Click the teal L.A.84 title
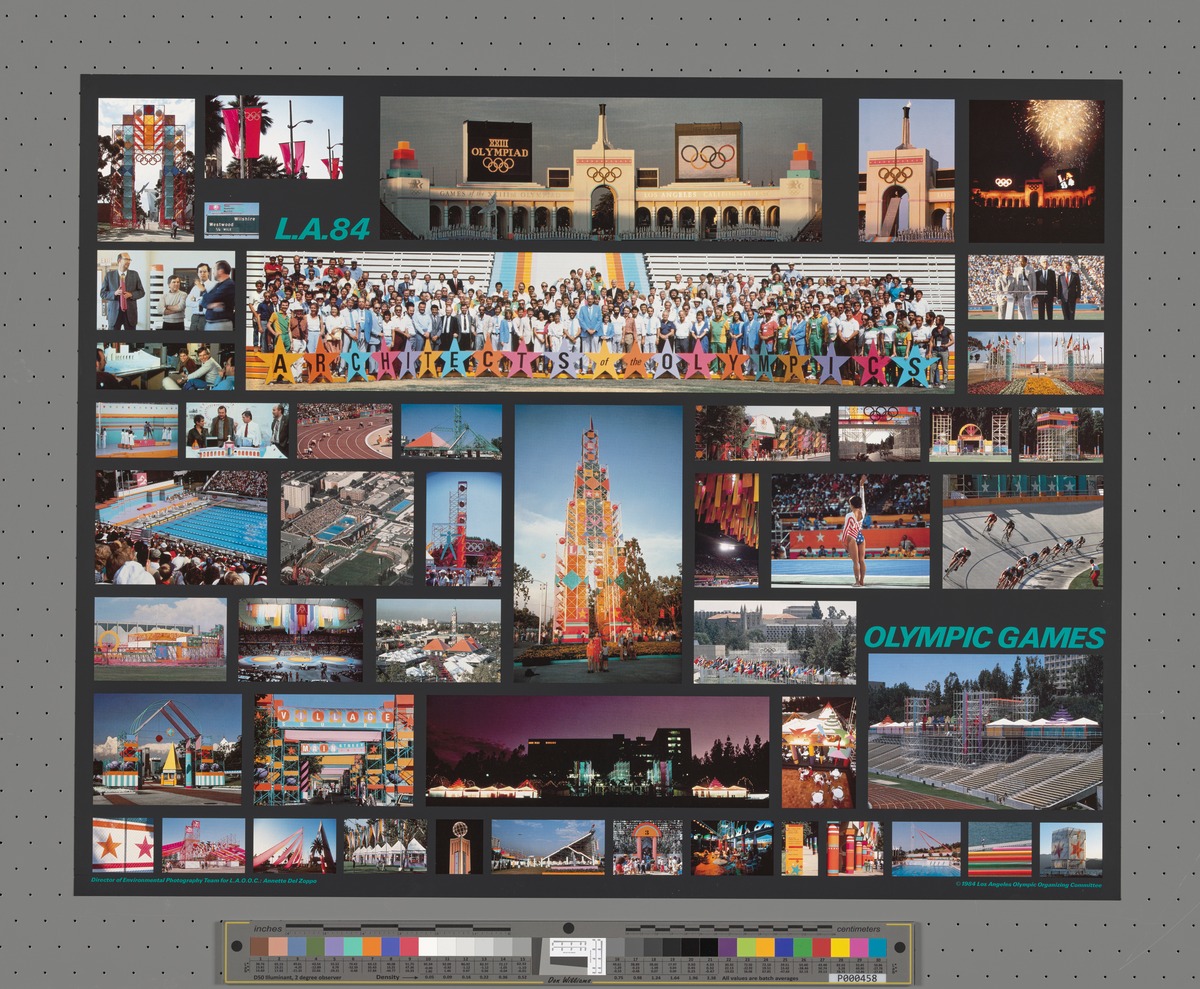The width and height of the screenshot is (1200, 989). [x=322, y=228]
